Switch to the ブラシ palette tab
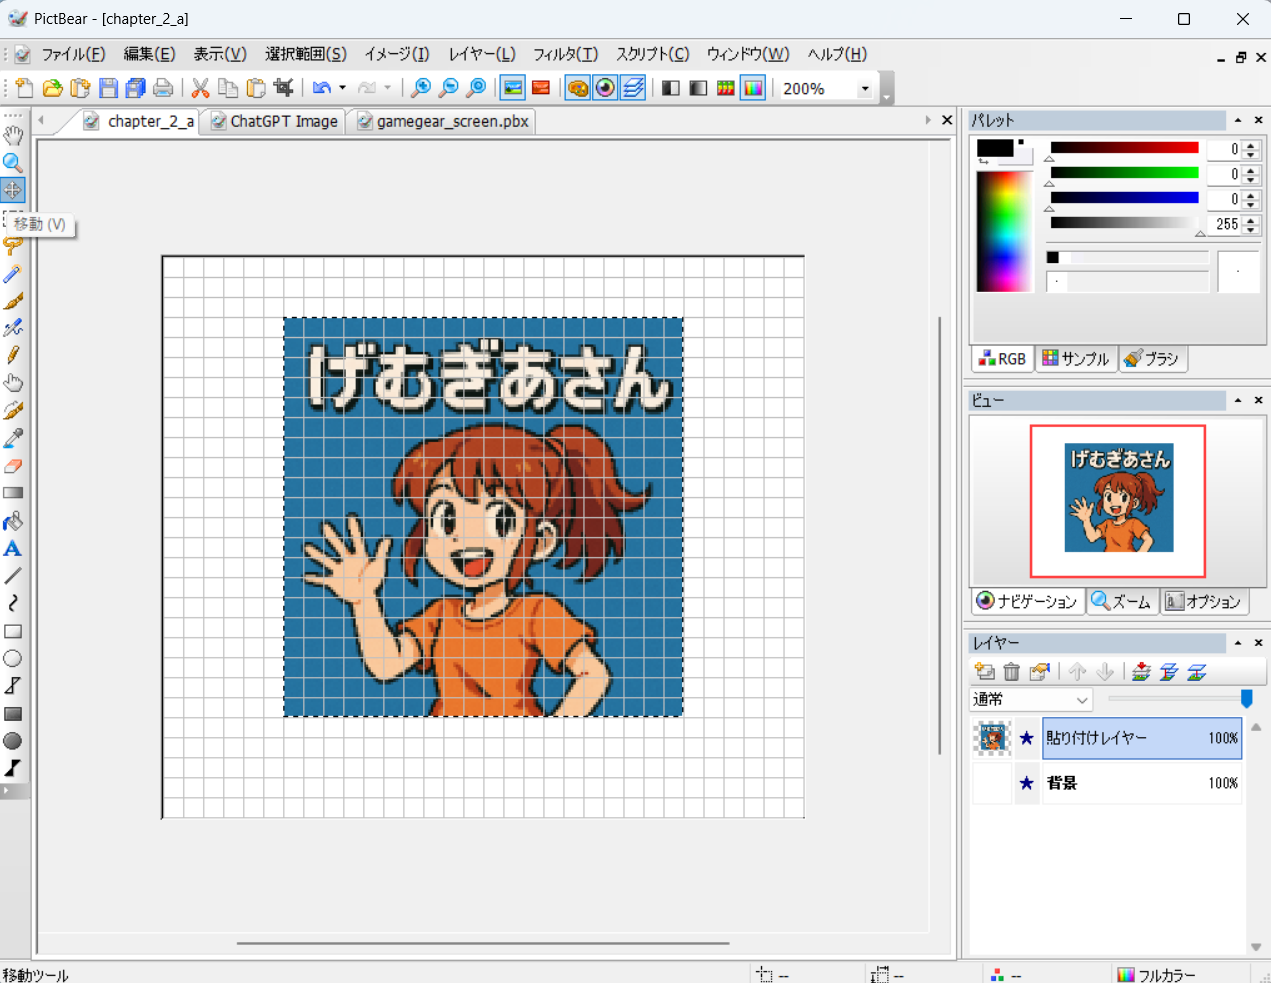This screenshot has width=1271, height=983. coord(1153,359)
